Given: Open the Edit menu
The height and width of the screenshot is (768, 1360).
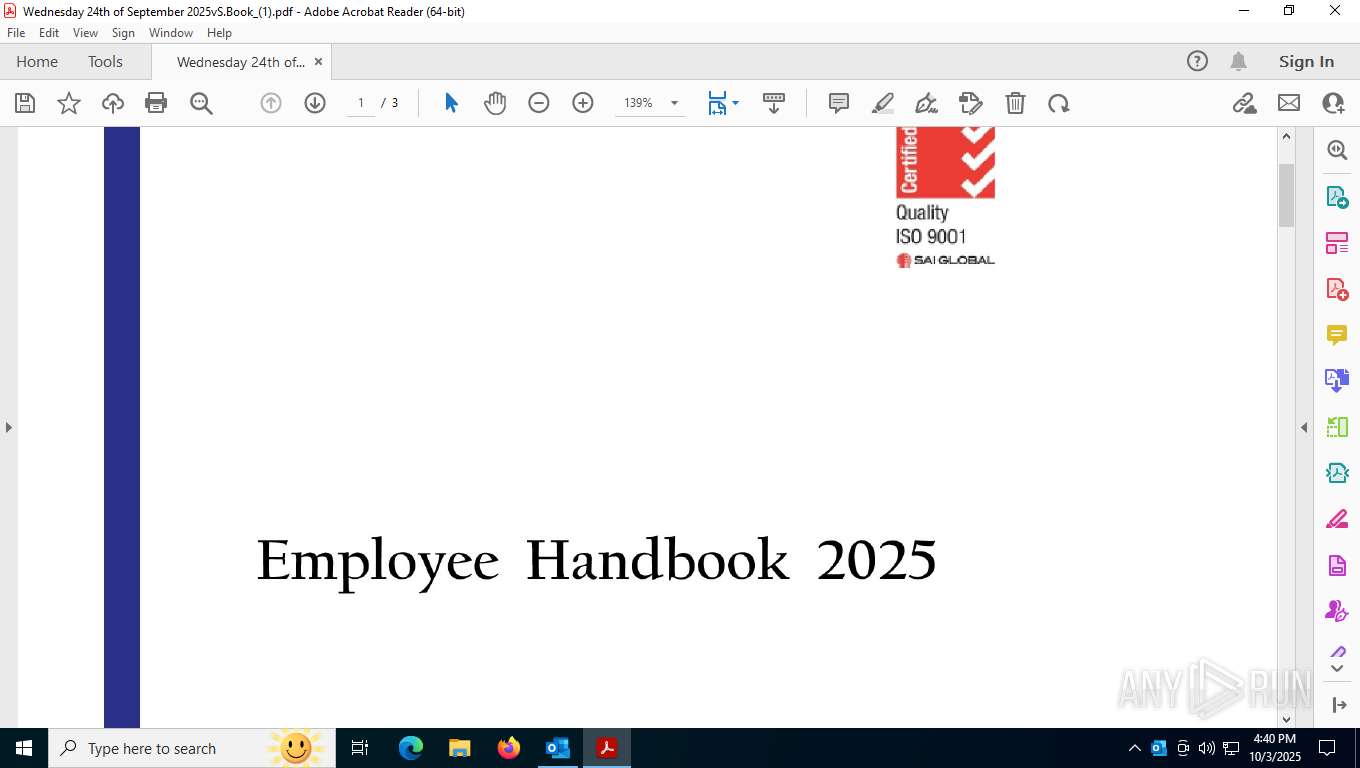Looking at the screenshot, I should point(49,33).
